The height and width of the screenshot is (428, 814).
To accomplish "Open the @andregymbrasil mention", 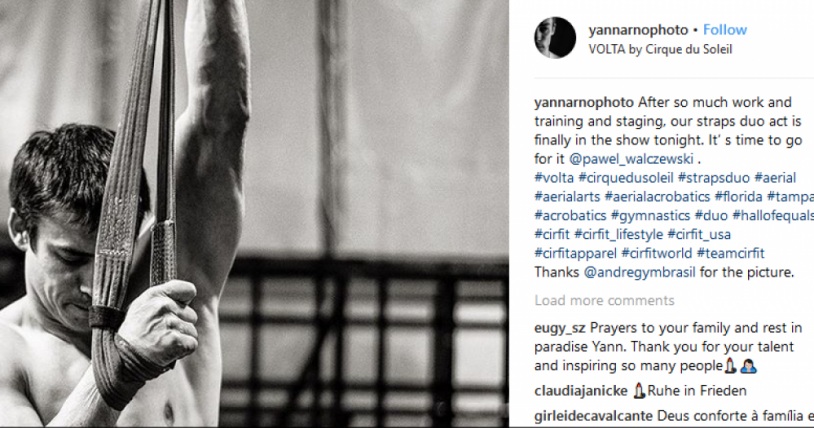I will tap(640, 272).
